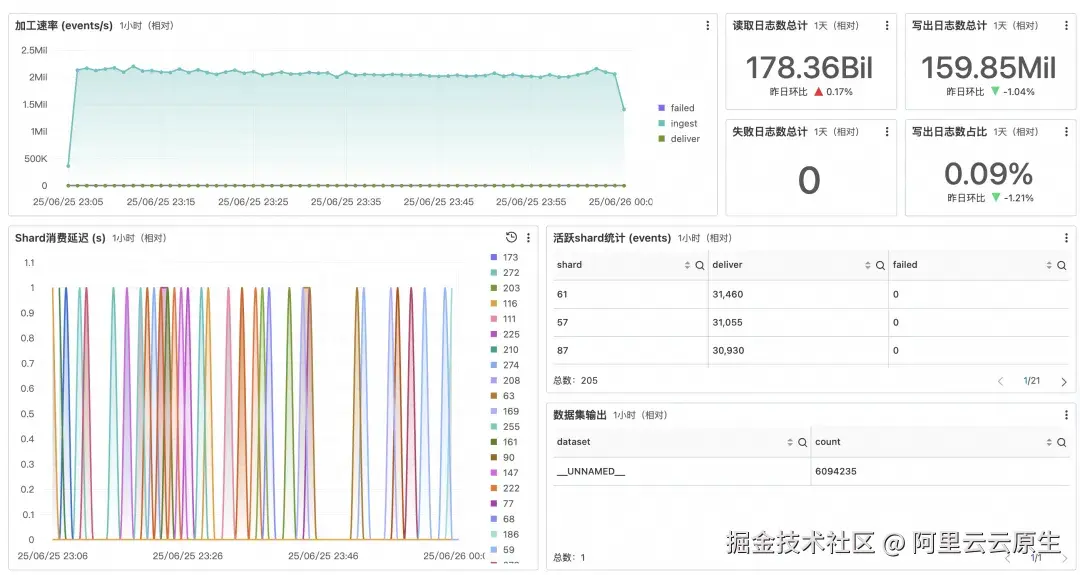Toggle shard 222 in delay legend
1080x575 pixels.
[x=505, y=488]
